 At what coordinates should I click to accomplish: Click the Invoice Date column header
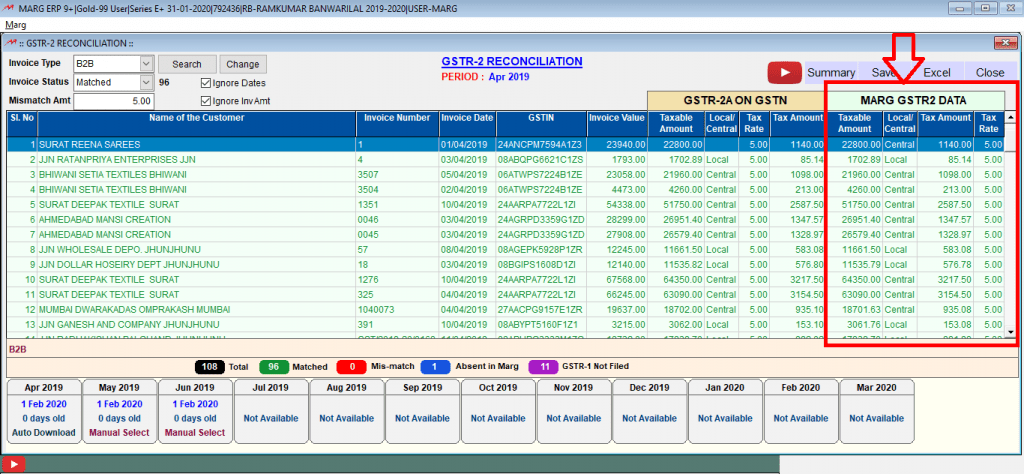467,123
